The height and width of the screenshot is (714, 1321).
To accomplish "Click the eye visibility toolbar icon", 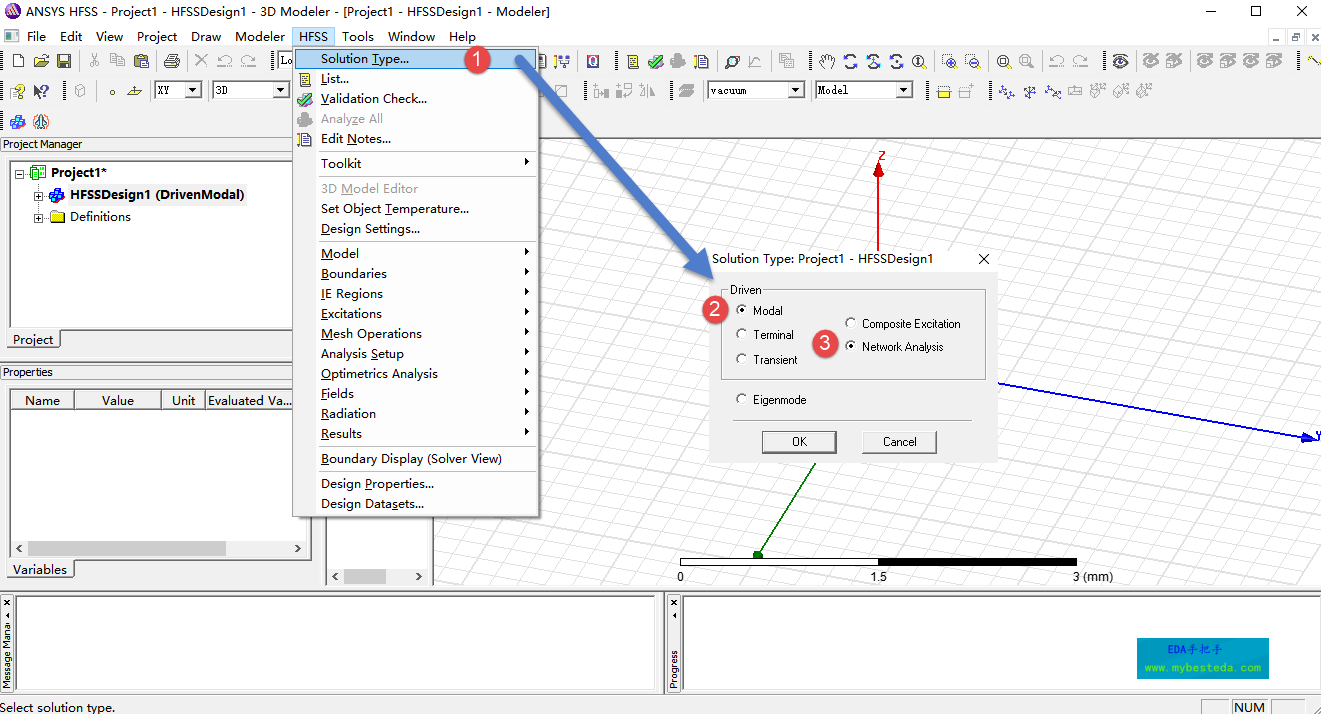I will (1120, 61).
